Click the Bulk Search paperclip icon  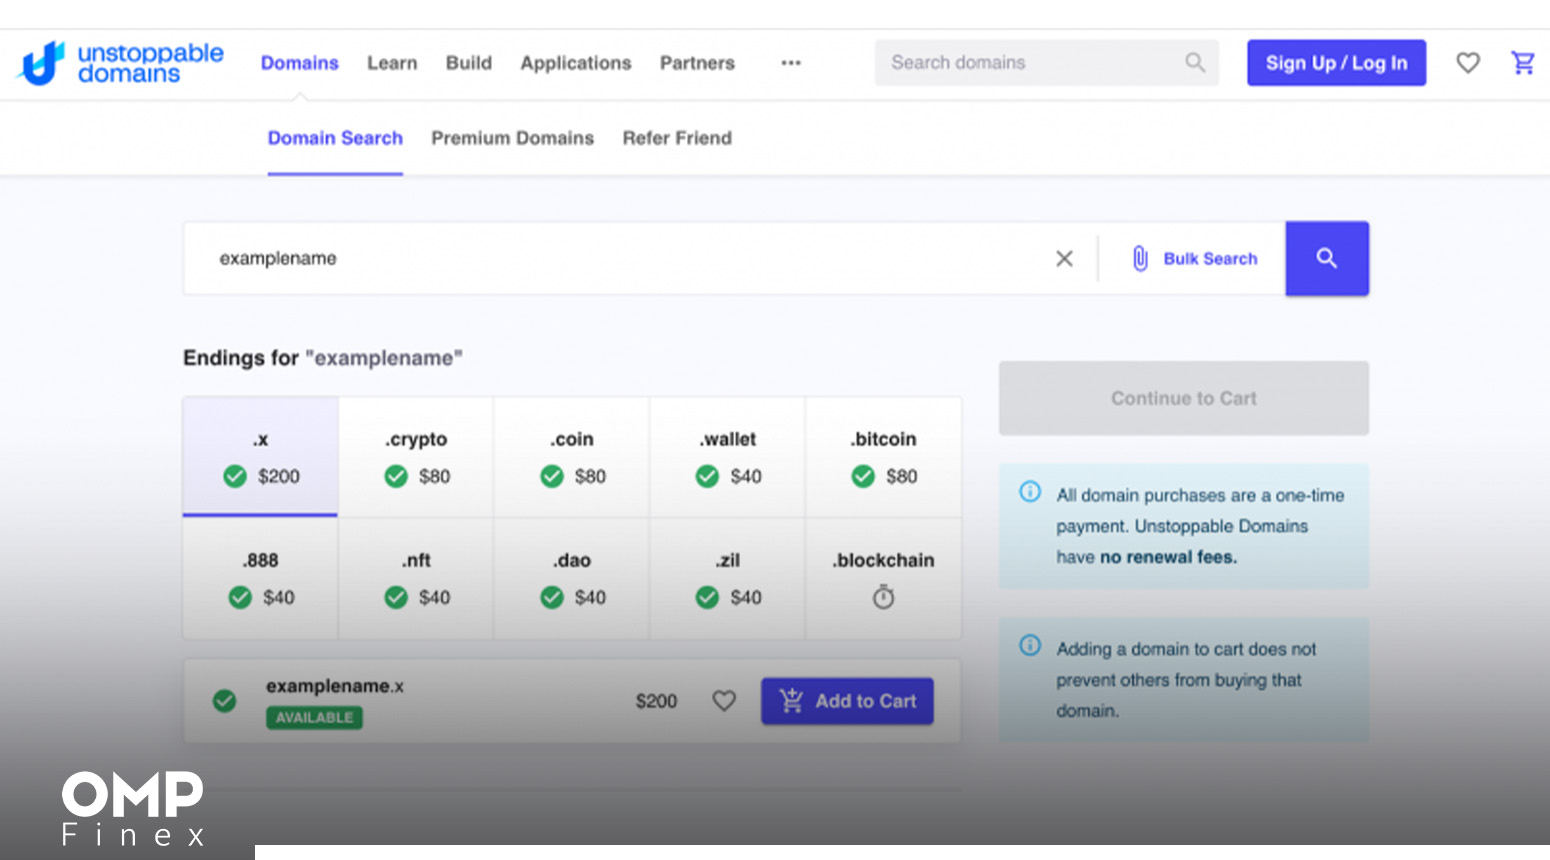[x=1140, y=259]
